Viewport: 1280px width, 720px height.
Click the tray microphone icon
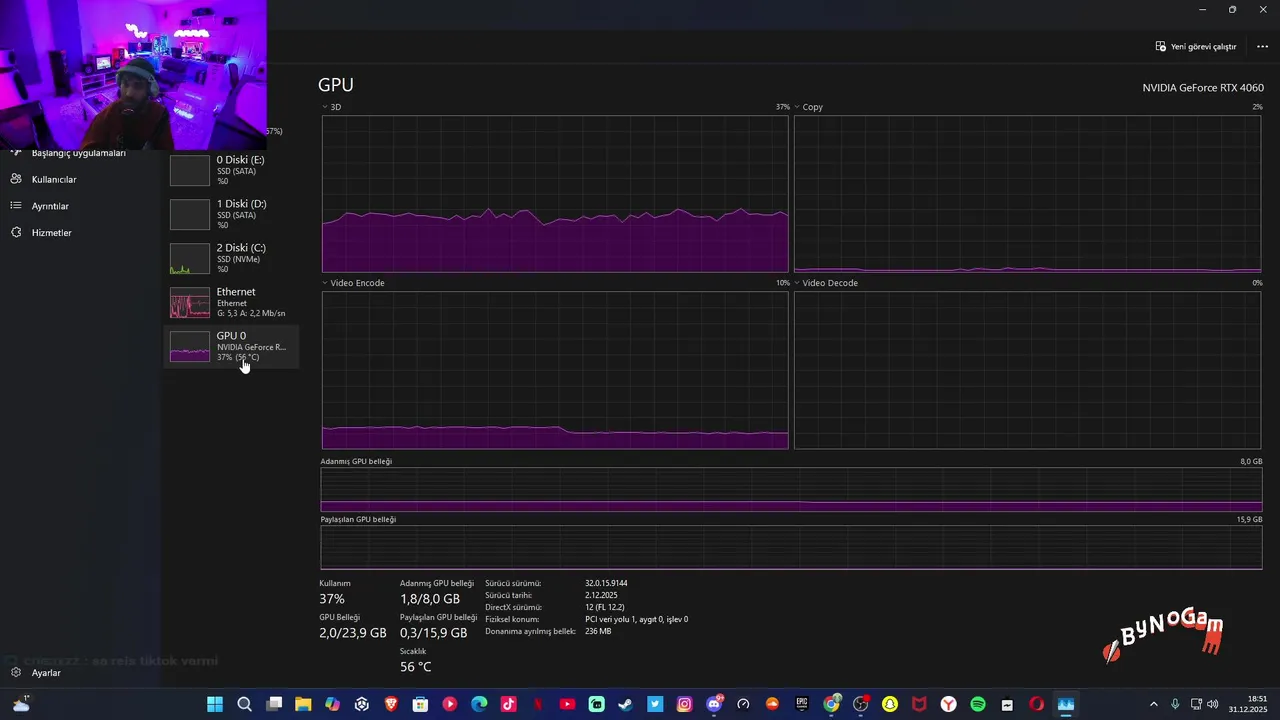pyautogui.click(x=1175, y=704)
